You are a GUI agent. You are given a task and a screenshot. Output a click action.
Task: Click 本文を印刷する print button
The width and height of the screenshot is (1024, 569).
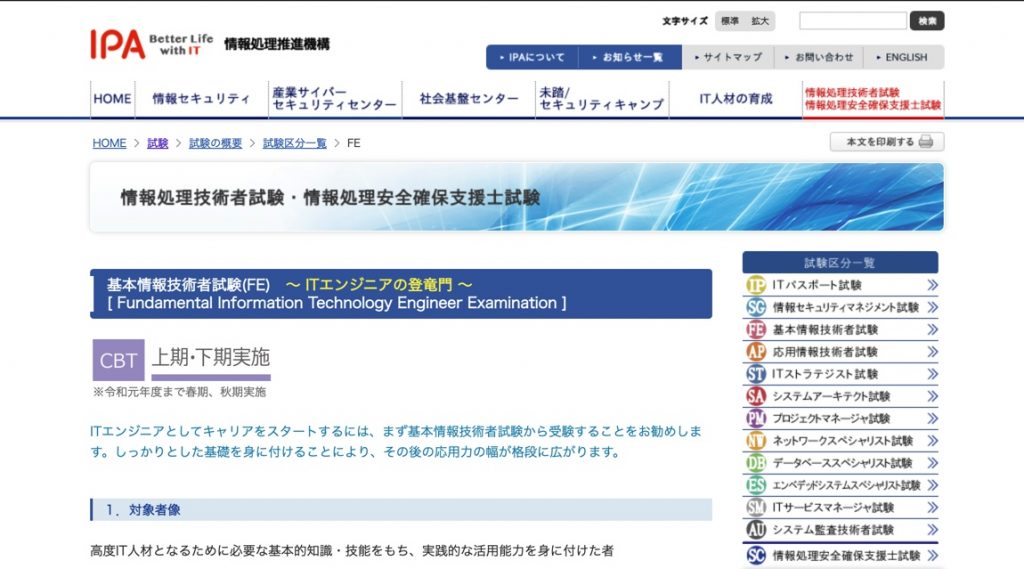click(x=887, y=142)
